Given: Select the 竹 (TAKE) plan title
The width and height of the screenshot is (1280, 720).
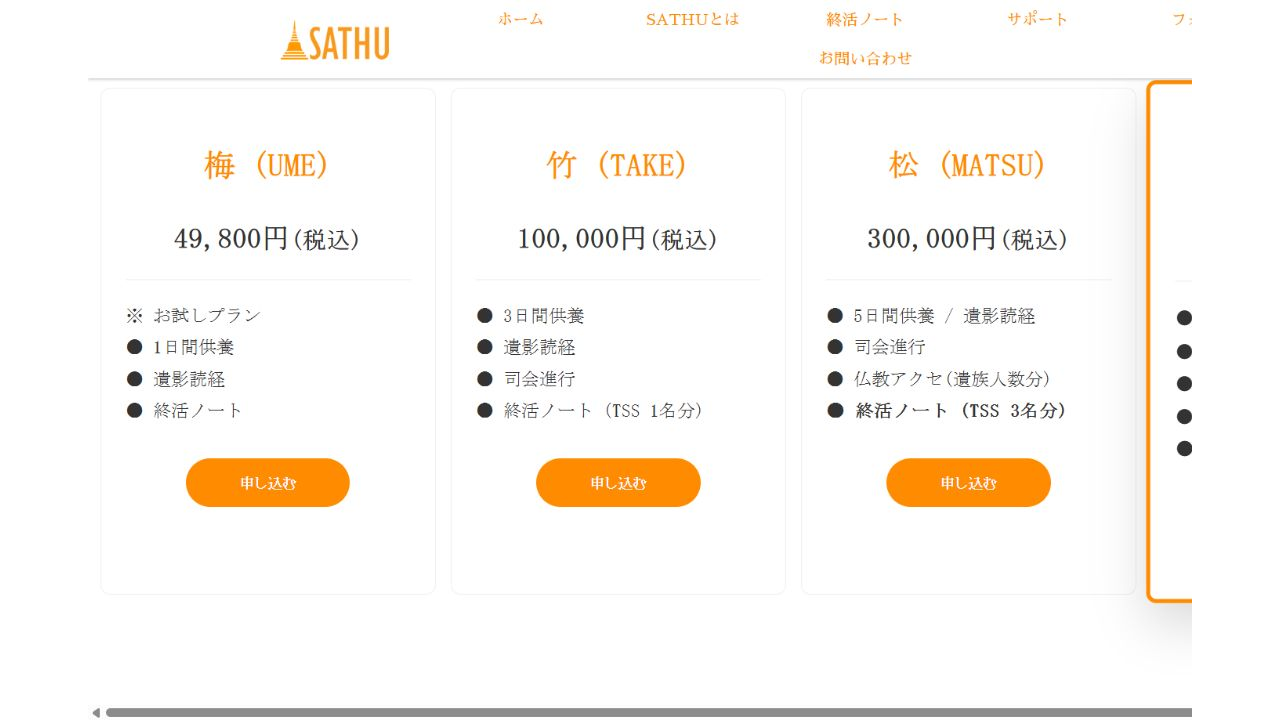Looking at the screenshot, I should coord(618,165).
